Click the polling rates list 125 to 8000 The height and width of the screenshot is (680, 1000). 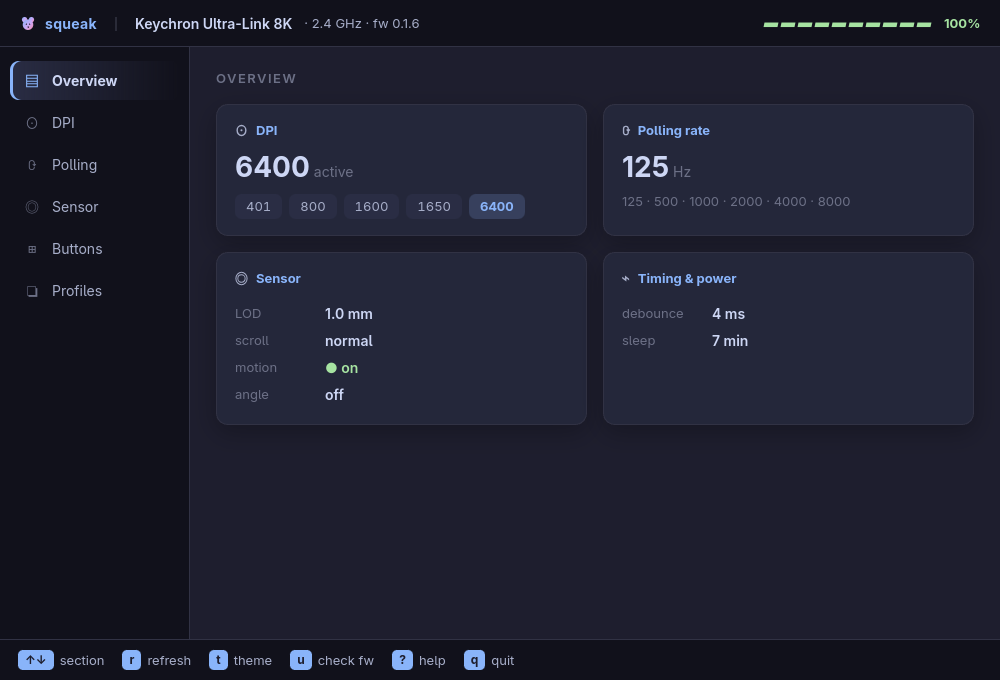[x=736, y=202]
